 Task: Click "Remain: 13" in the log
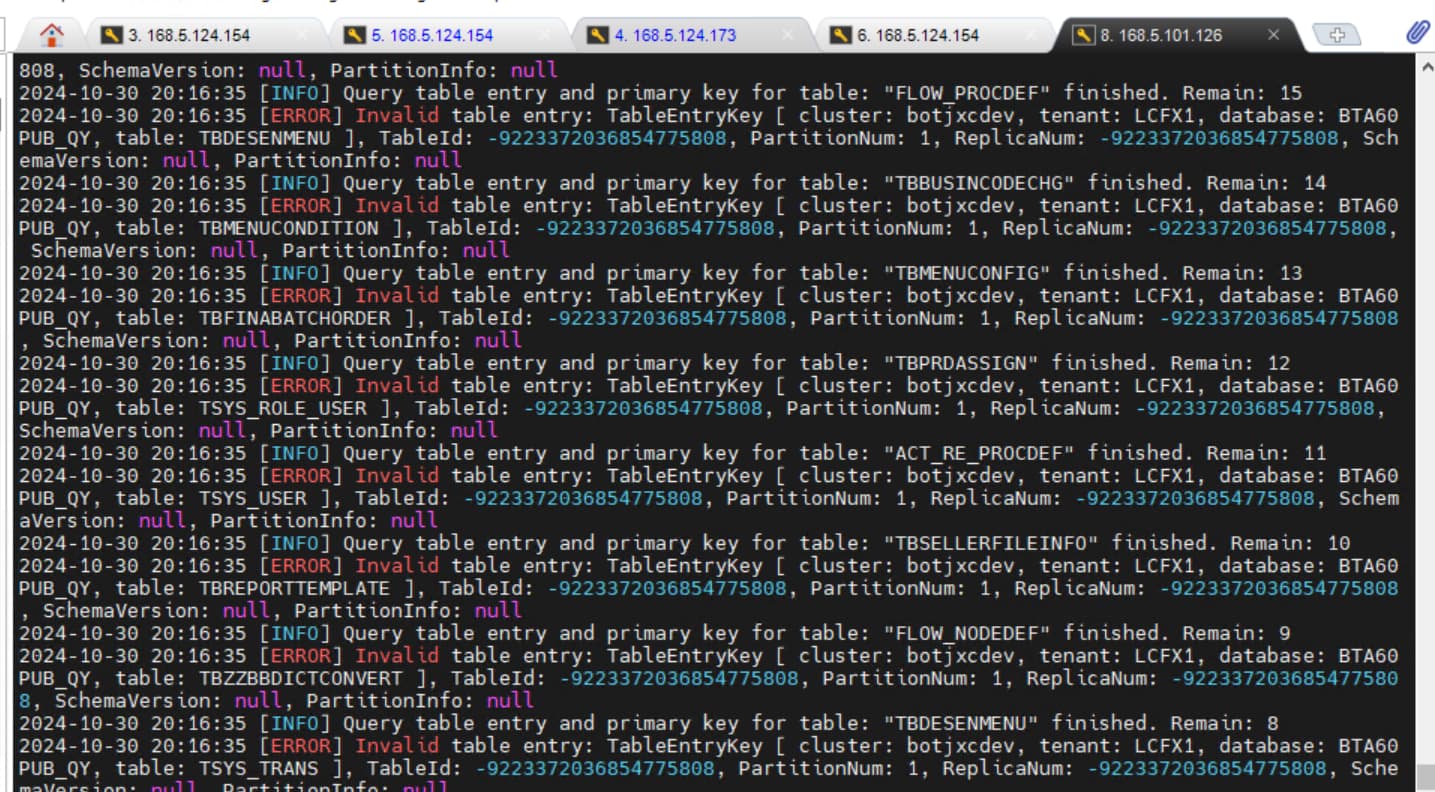click(1242, 273)
